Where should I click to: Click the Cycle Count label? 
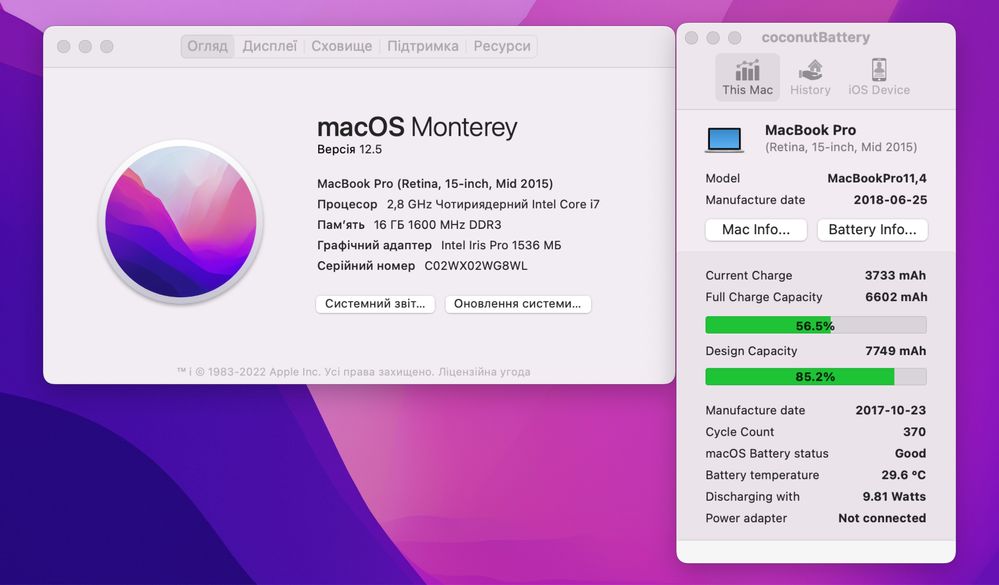click(740, 432)
